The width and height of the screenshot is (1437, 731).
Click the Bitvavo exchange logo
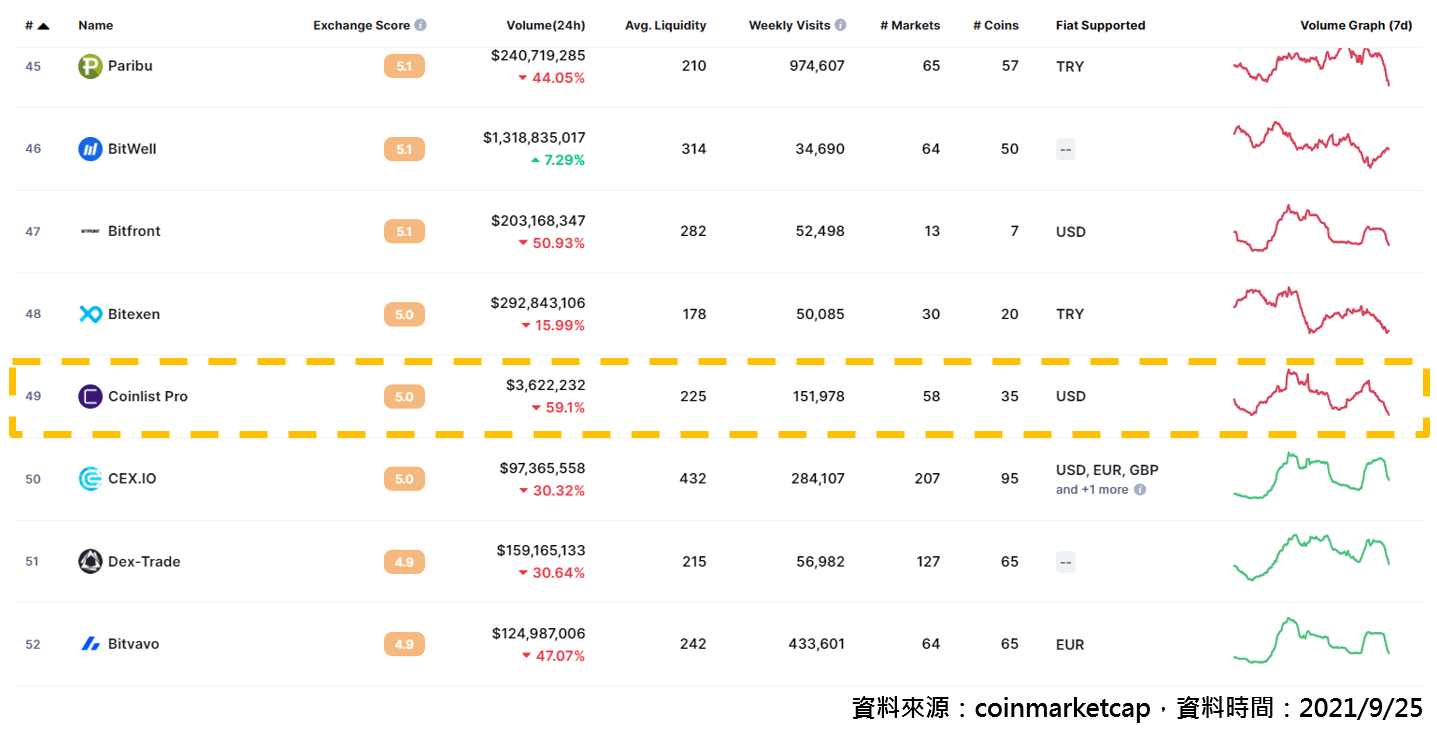(90, 644)
